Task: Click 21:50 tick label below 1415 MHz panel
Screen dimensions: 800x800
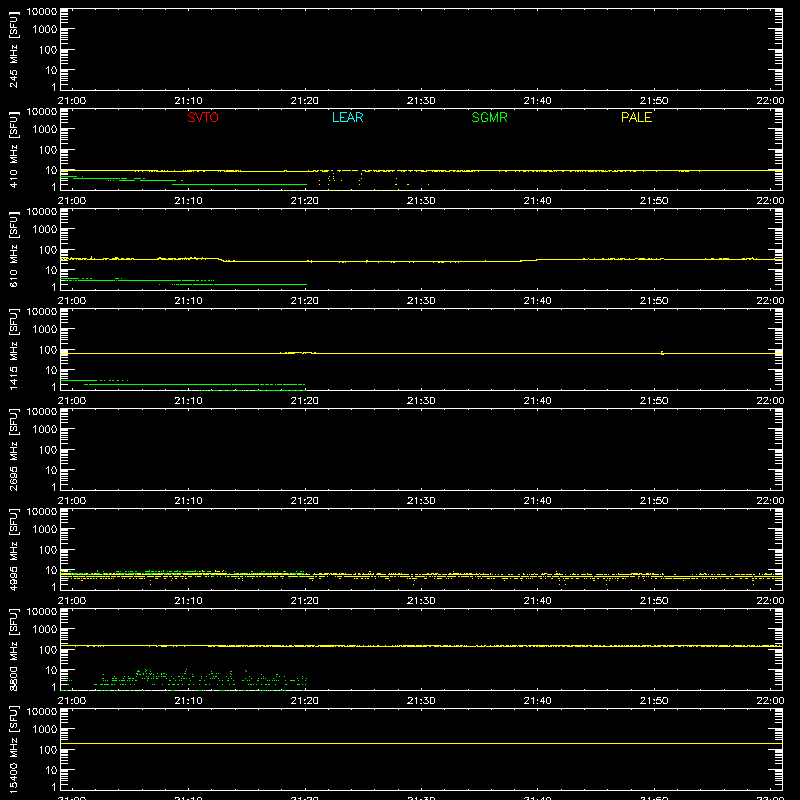Action: pyautogui.click(x=654, y=401)
